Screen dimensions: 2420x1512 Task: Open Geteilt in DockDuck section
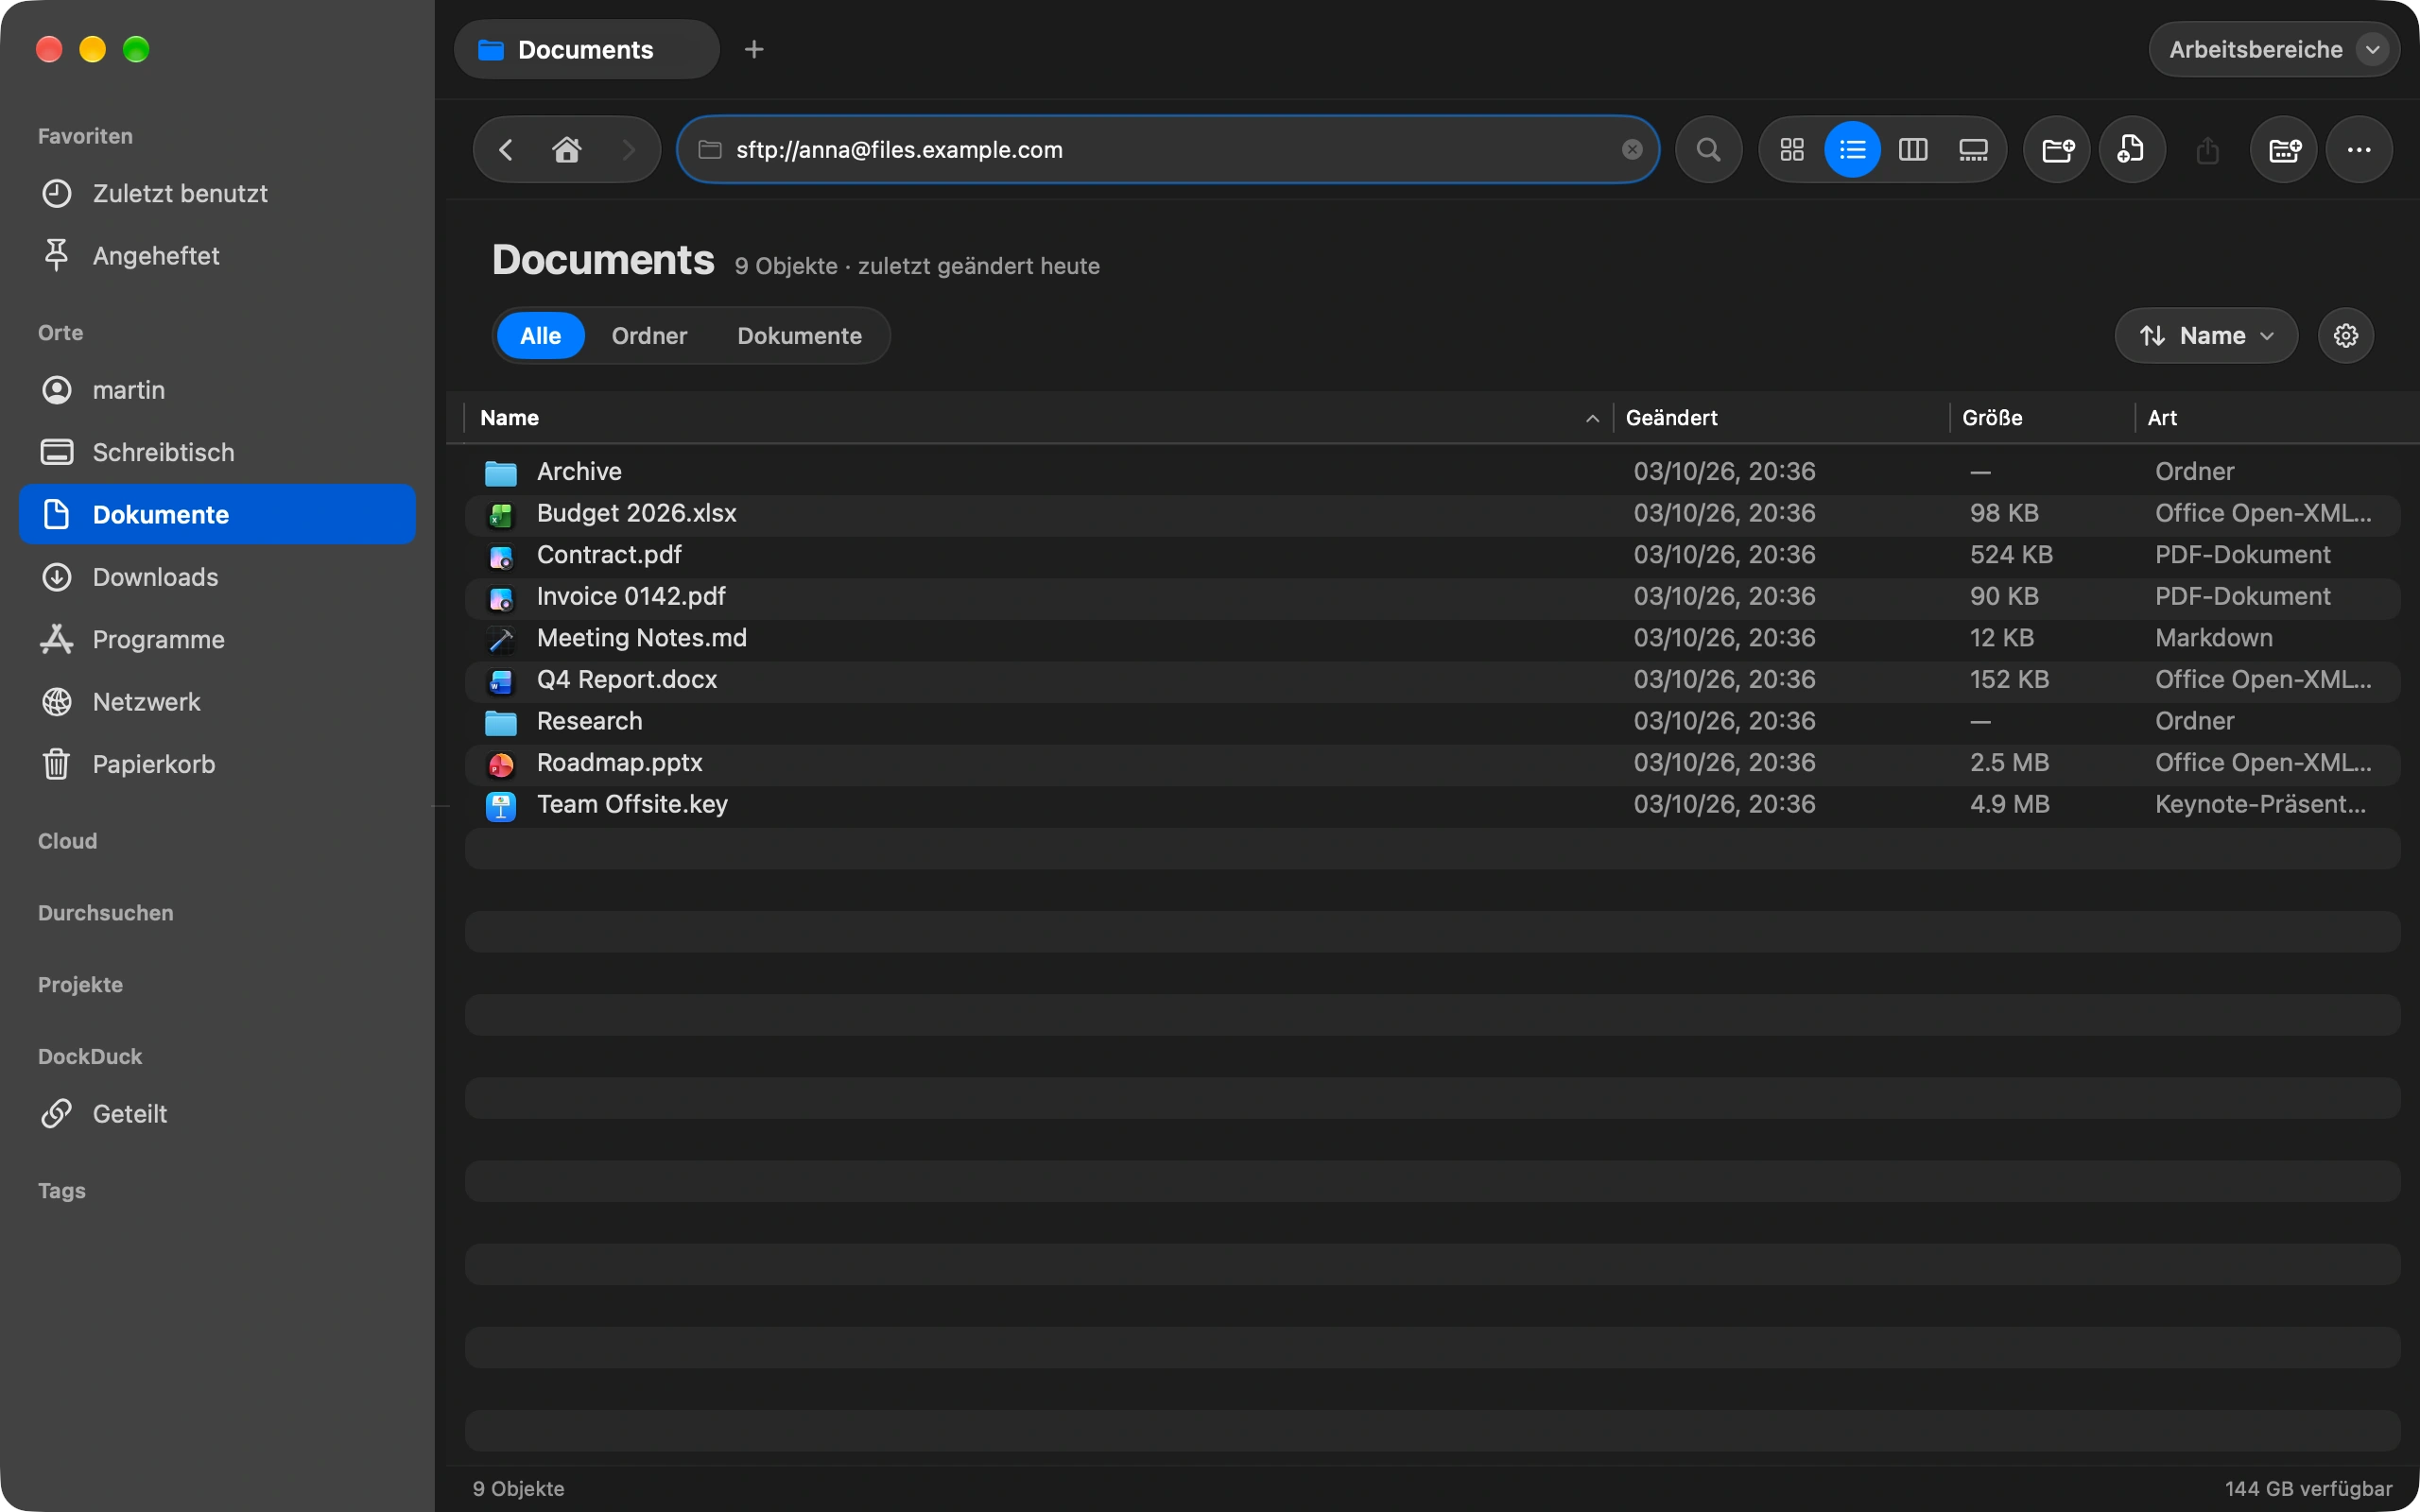click(217, 1114)
